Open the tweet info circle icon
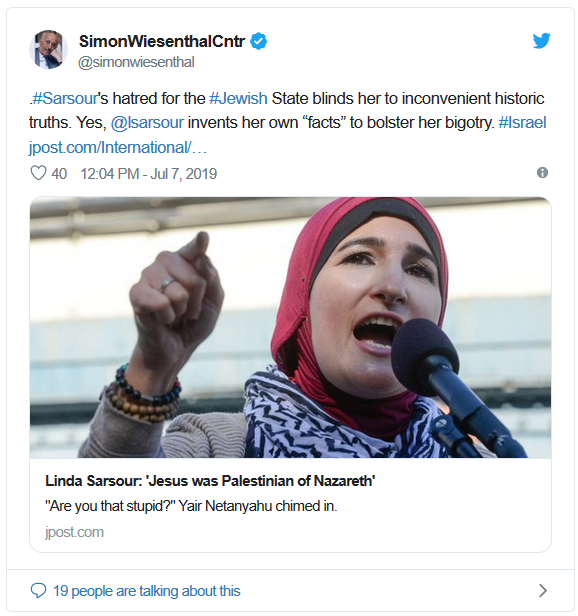The image size is (578, 616). [542, 172]
